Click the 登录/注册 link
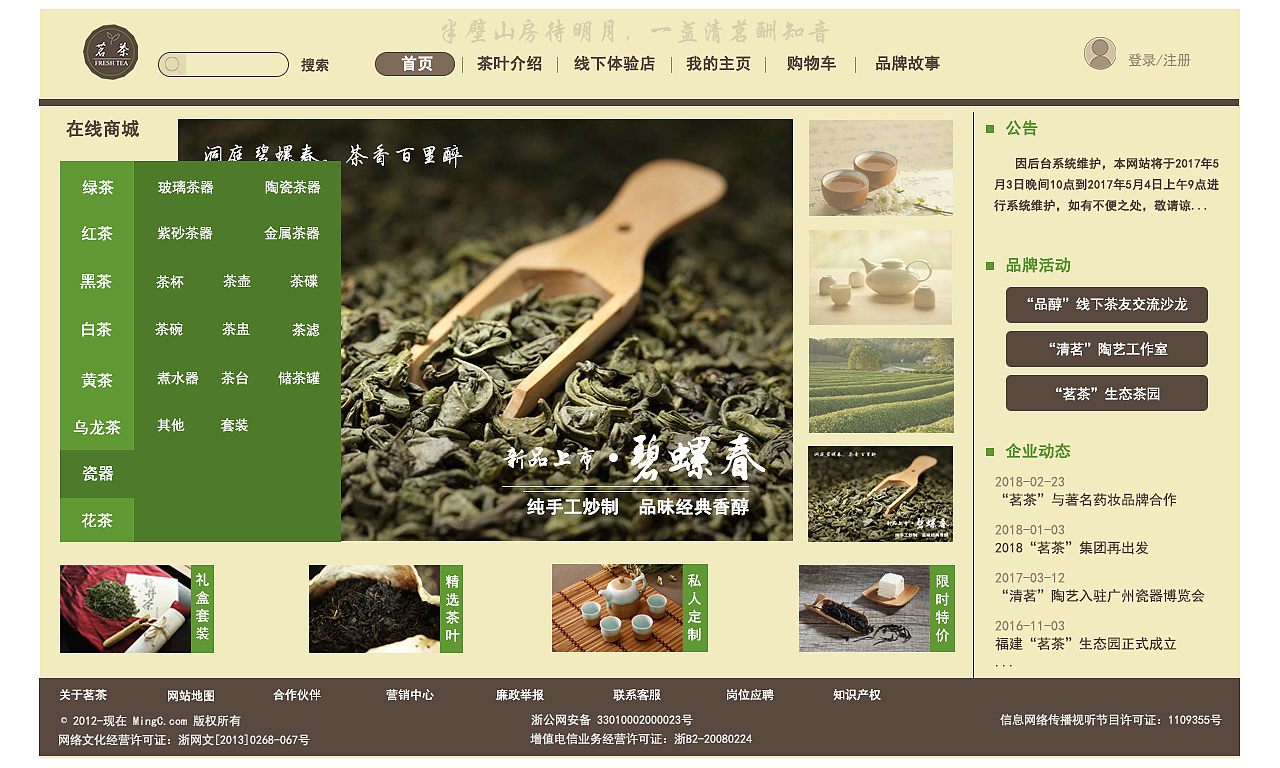 pos(1159,60)
